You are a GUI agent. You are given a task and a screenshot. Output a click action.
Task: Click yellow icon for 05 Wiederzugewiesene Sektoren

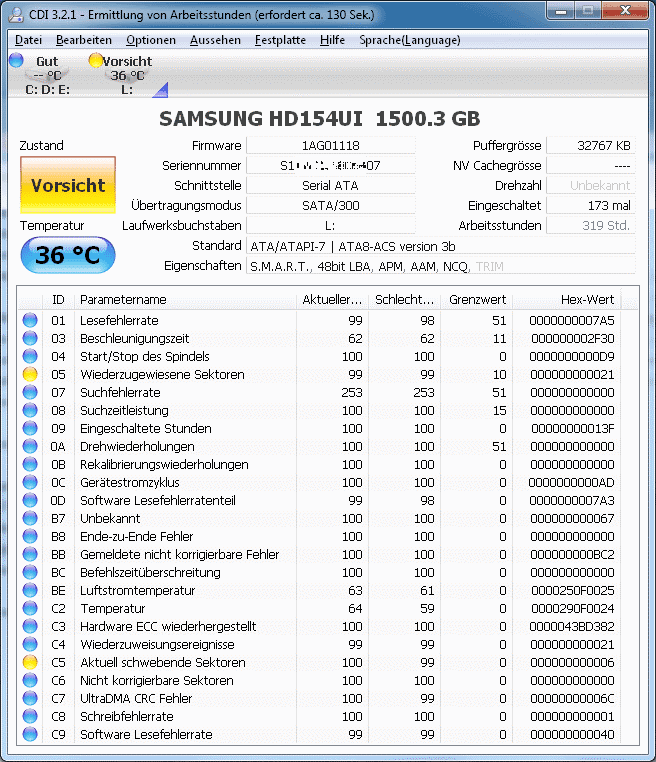pyautogui.click(x=30, y=374)
